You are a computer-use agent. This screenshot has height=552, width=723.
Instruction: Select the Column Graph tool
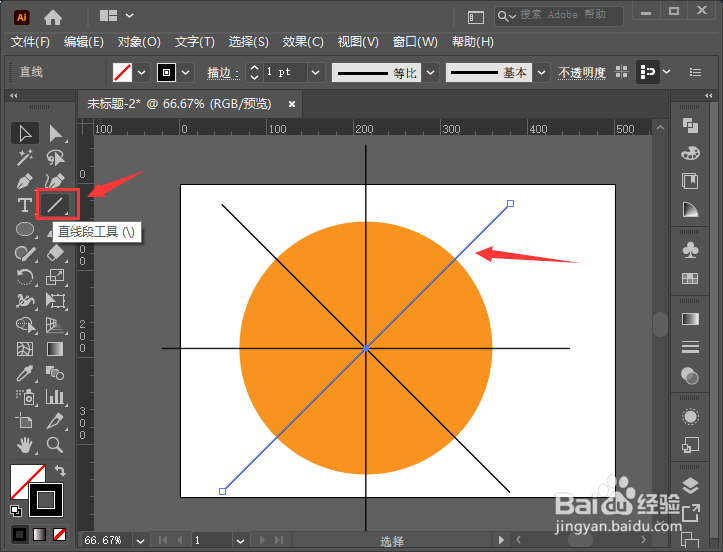(x=55, y=397)
